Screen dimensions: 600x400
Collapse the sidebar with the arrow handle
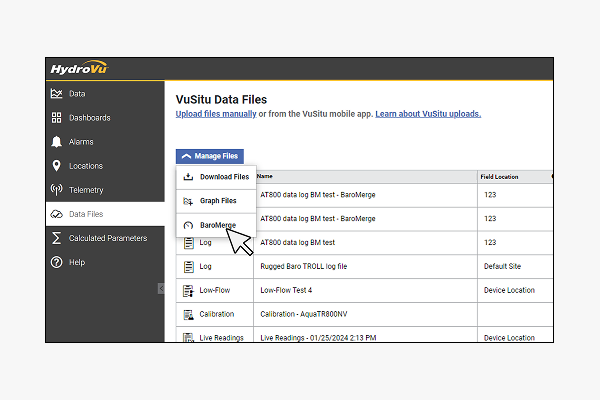pos(161,289)
